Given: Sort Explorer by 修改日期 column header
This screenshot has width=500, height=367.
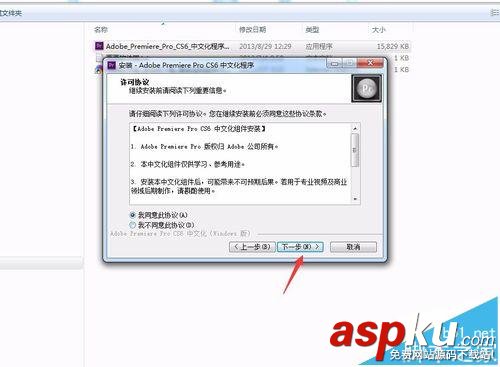Looking at the screenshot, I should click(x=252, y=30).
